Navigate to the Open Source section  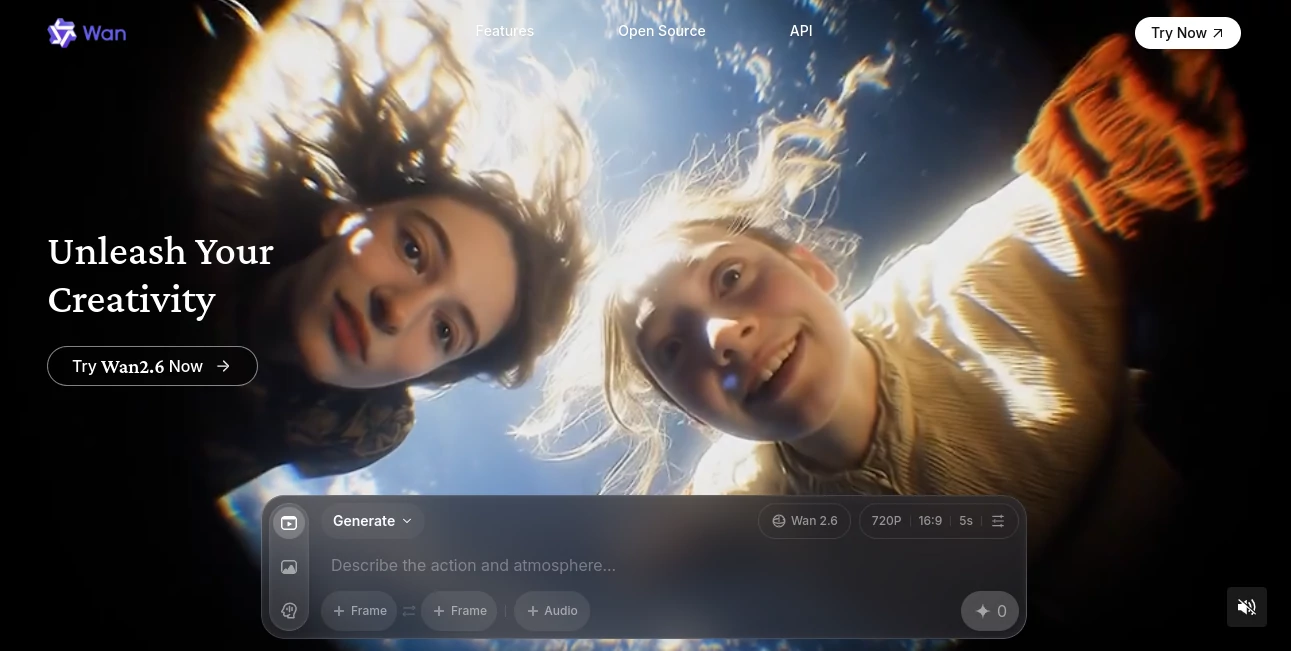pyautogui.click(x=661, y=30)
